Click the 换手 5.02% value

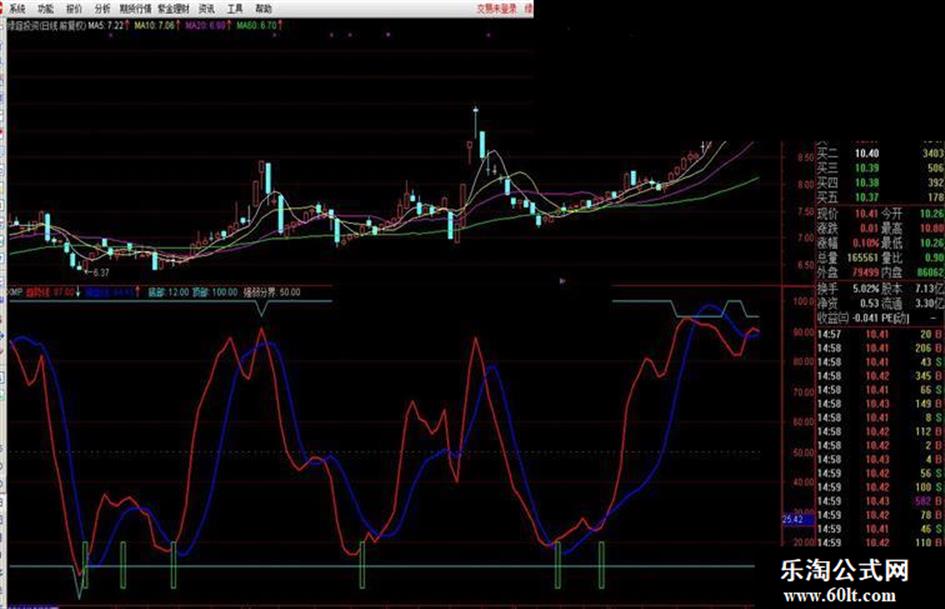865,289
